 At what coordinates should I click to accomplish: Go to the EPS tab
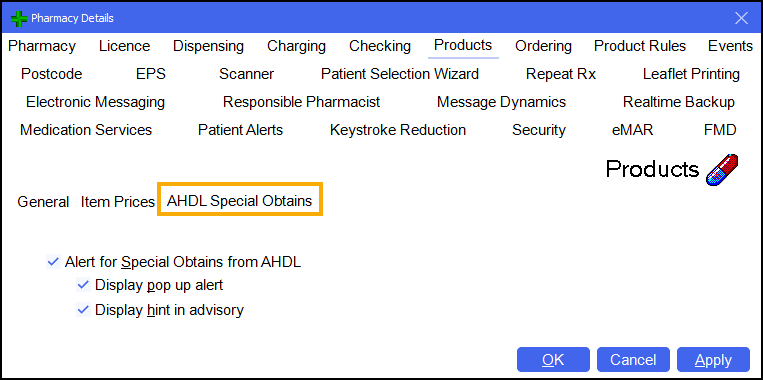coord(151,74)
